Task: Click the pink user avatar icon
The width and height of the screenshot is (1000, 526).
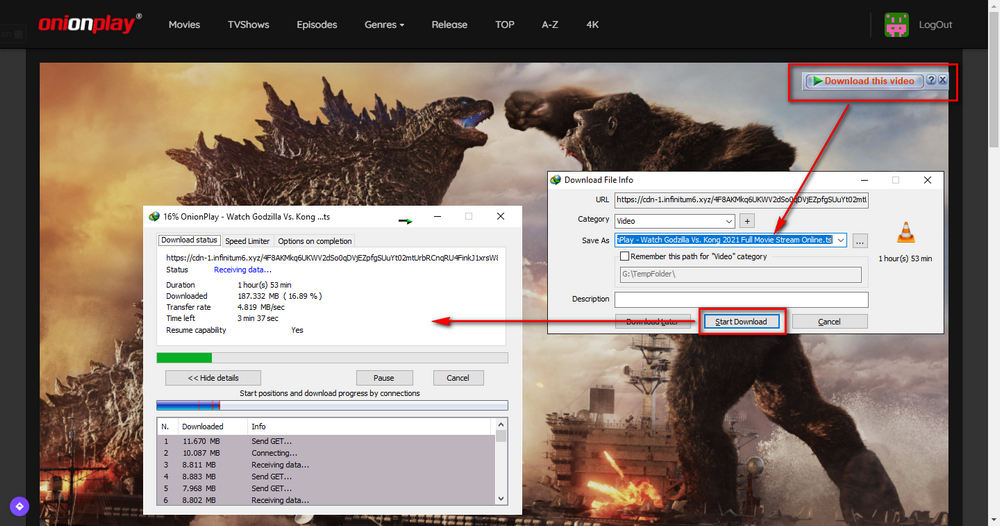Action: coord(896,25)
